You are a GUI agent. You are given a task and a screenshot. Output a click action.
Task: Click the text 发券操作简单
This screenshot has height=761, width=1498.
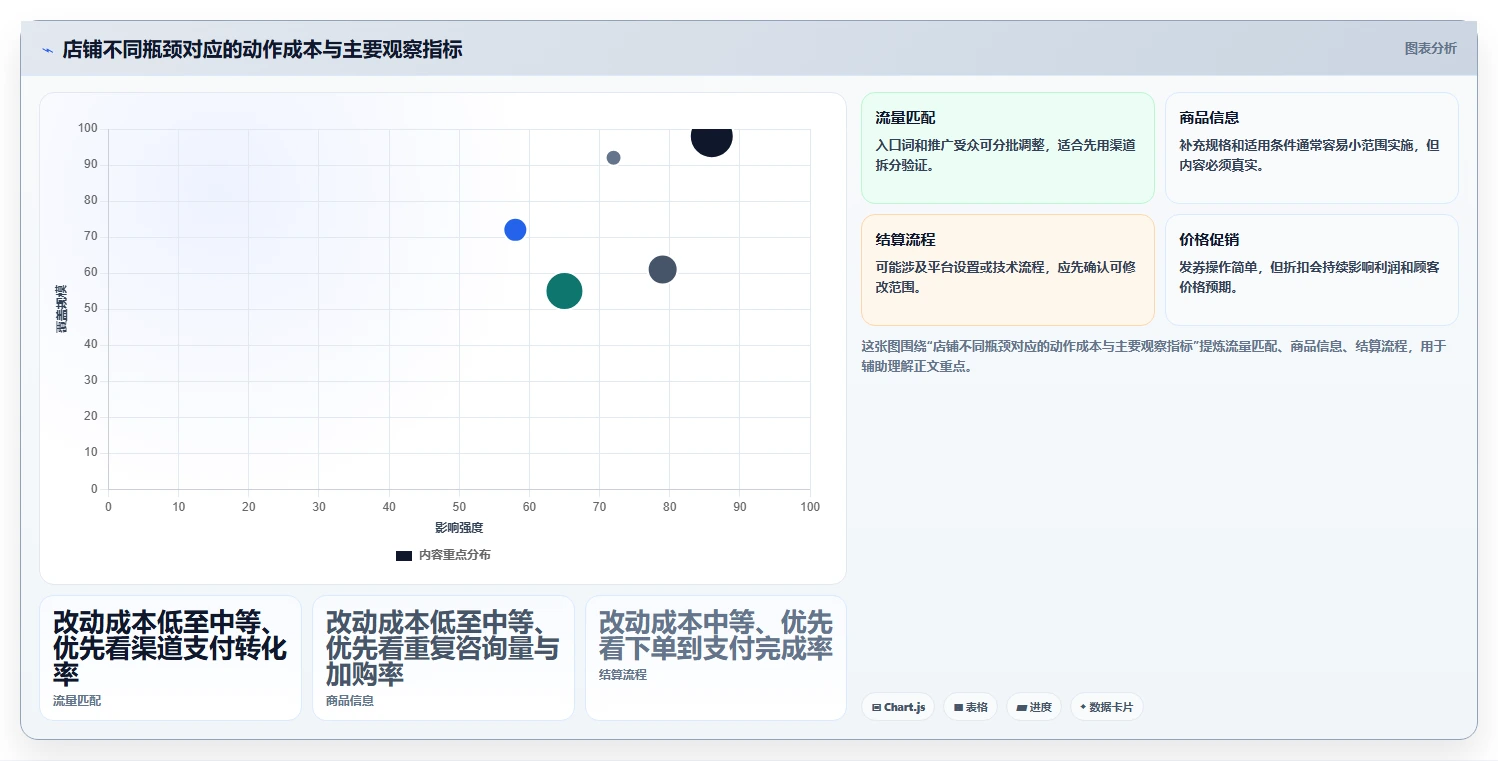tap(1218, 267)
